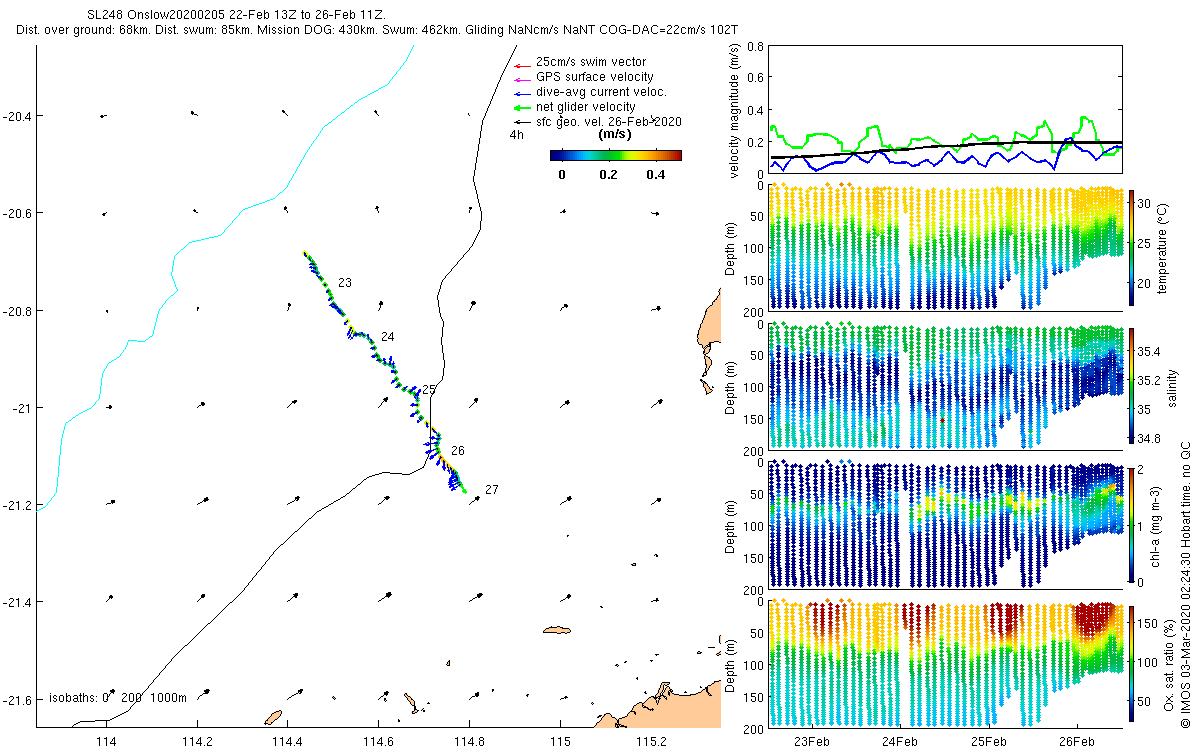Click the latitude label '-20.8'
This screenshot has width=1200, height=750.
pos(17,311)
